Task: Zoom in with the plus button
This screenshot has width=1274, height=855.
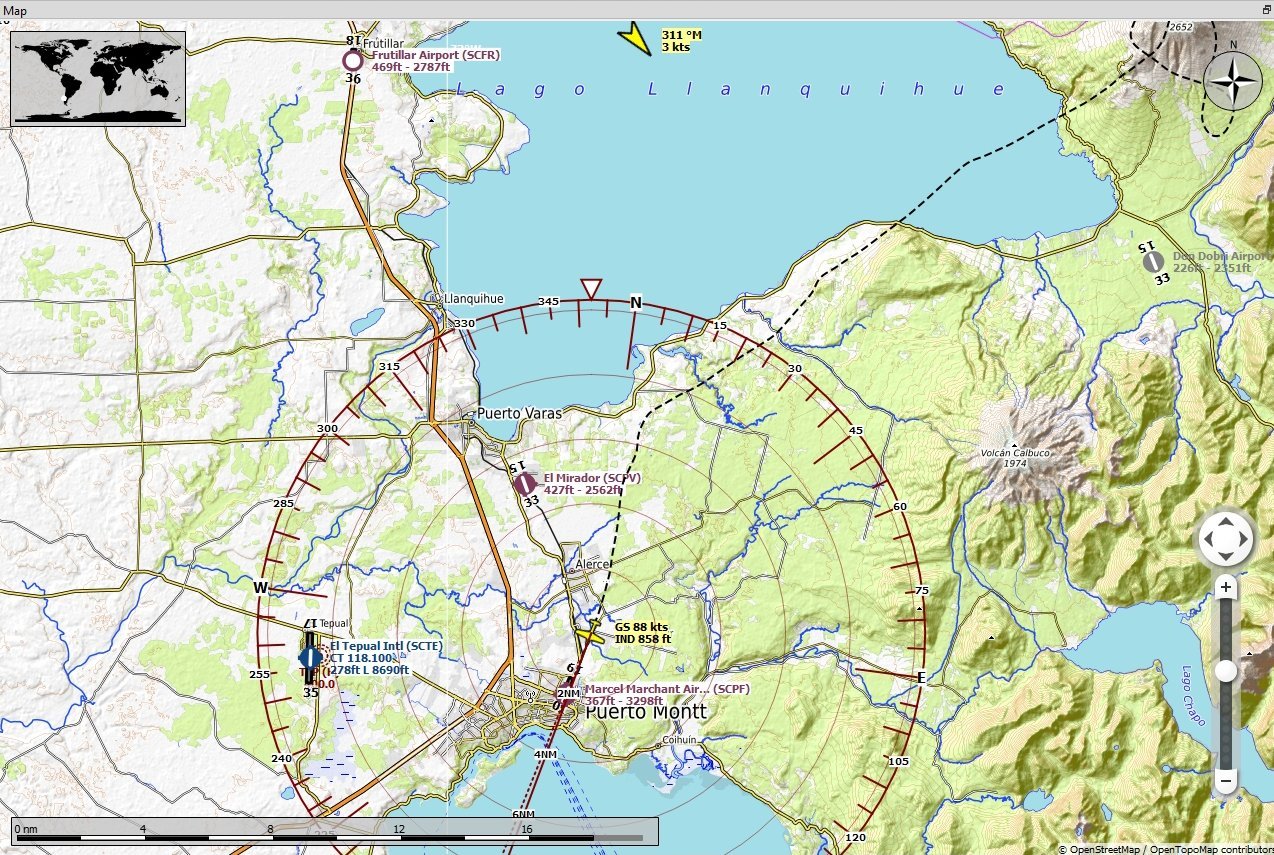Action: 1226,587
